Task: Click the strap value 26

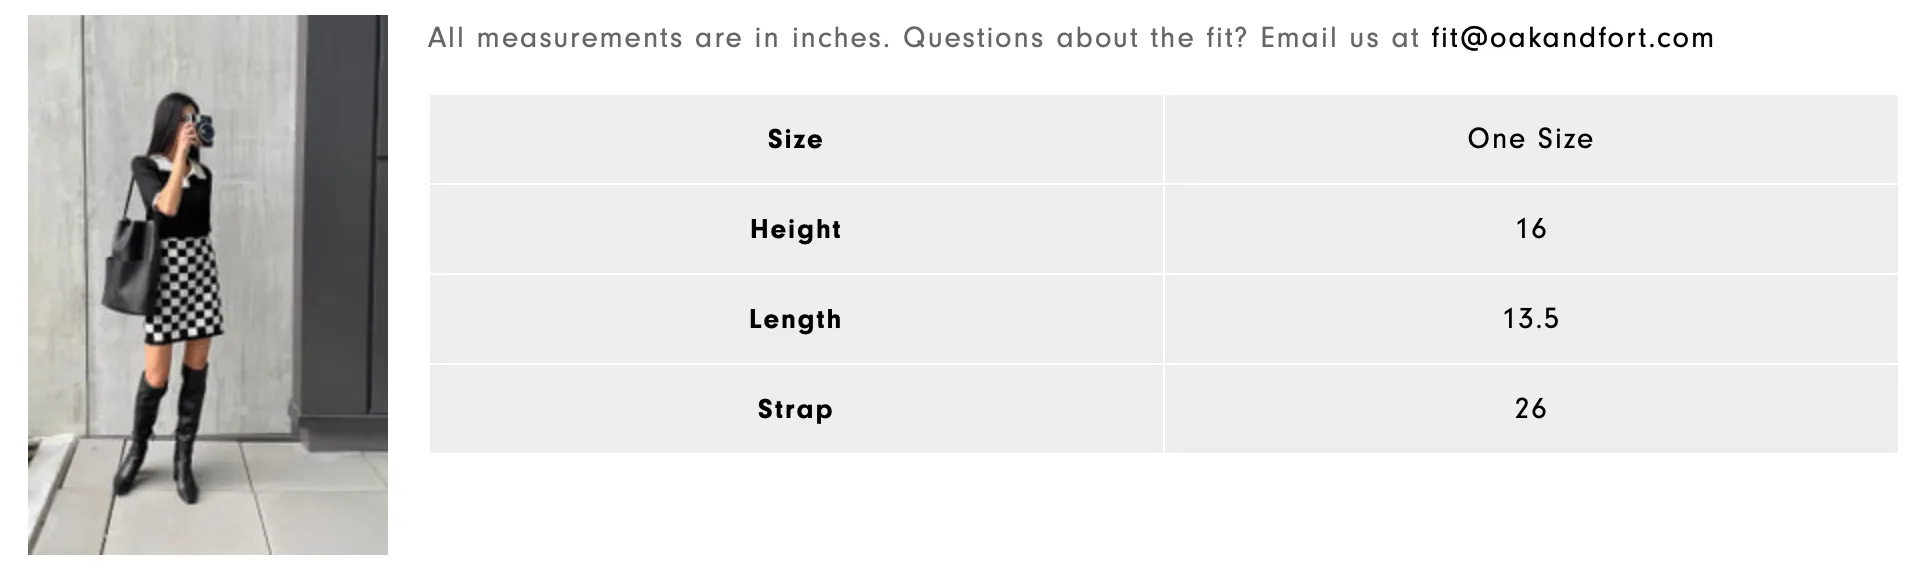Action: tap(1531, 409)
